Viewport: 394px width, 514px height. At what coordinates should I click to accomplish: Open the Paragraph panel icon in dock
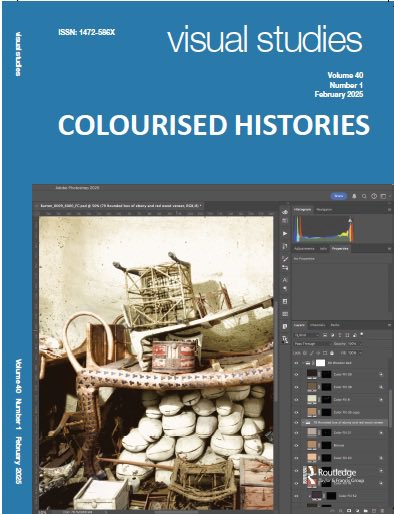pyautogui.click(x=285, y=289)
